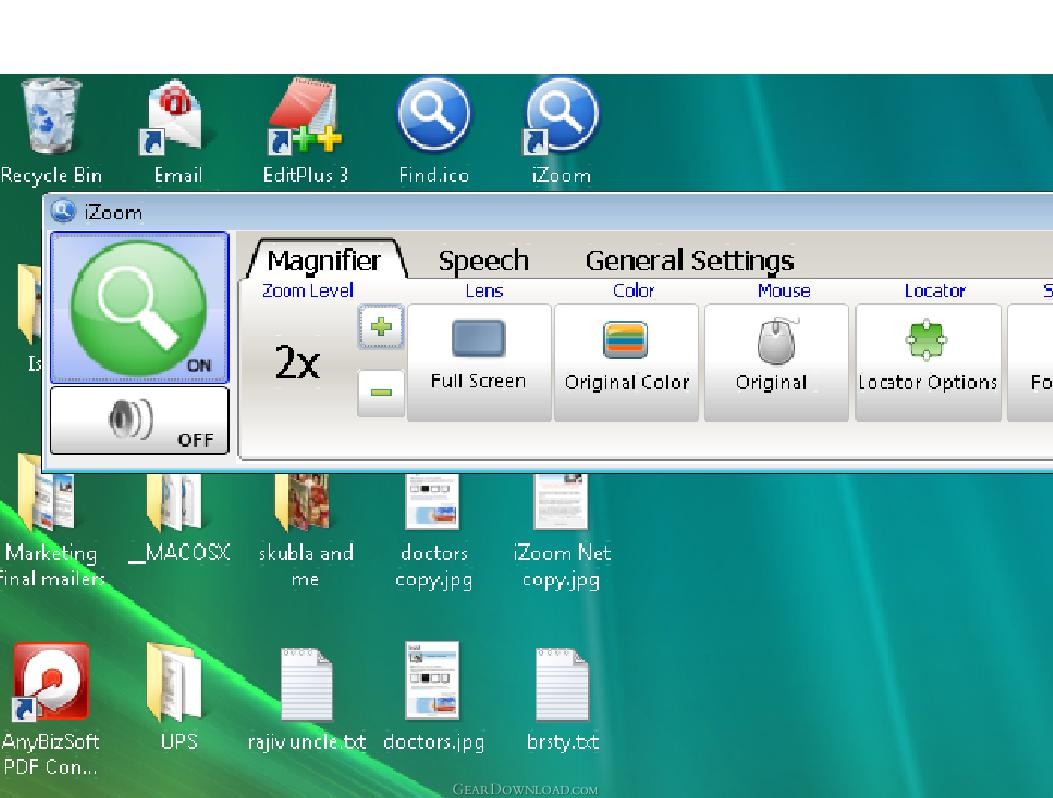This screenshot has height=798, width=1053.
Task: Toggle the speech speaker OFF button
Action: point(139,420)
